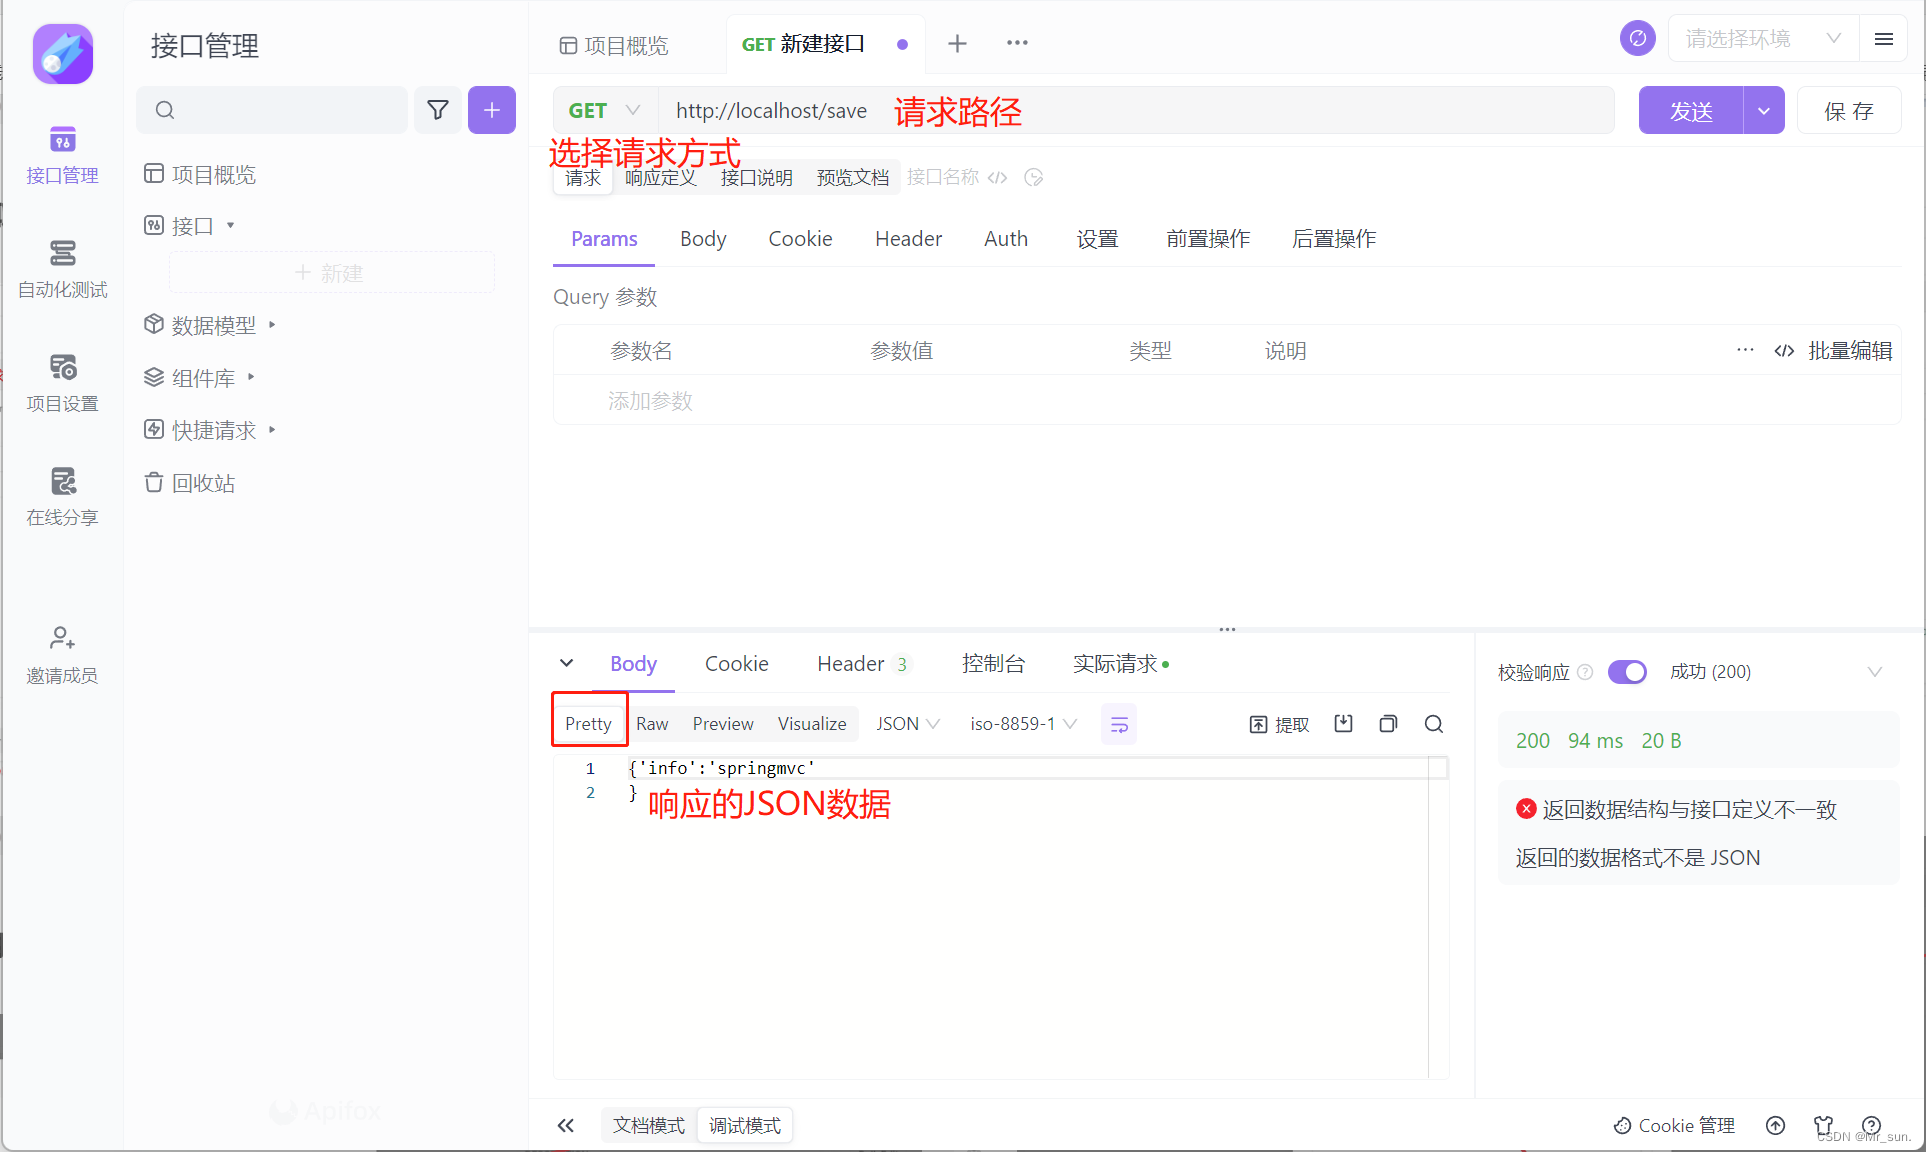This screenshot has height=1152, width=1926.
Task: Click the sidebar search field
Action: pyautogui.click(x=272, y=110)
